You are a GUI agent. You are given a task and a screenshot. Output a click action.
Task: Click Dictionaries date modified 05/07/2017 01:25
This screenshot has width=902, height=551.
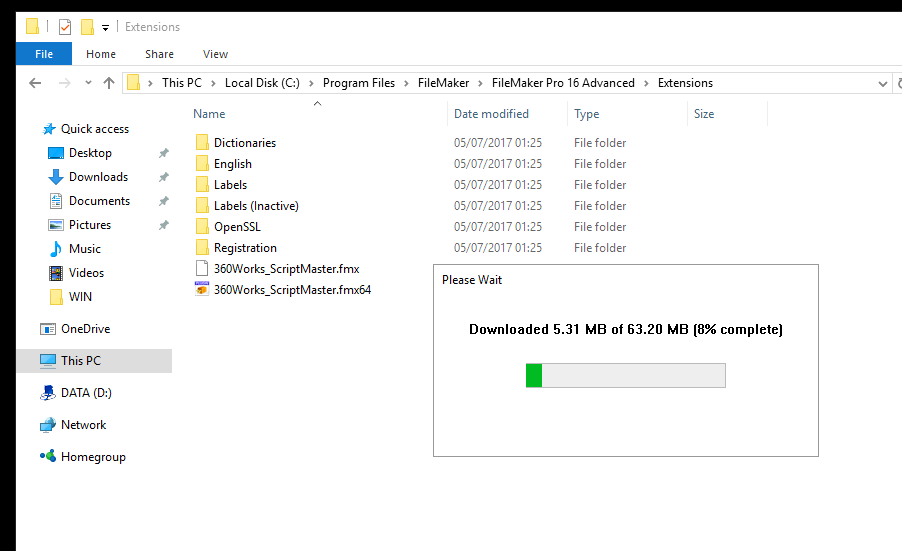[x=498, y=143]
